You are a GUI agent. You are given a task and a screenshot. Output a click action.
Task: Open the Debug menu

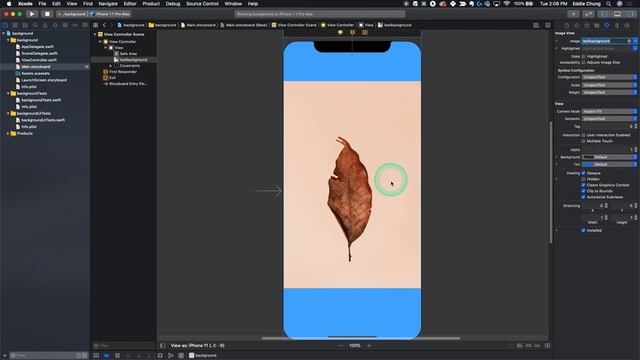(173, 4)
